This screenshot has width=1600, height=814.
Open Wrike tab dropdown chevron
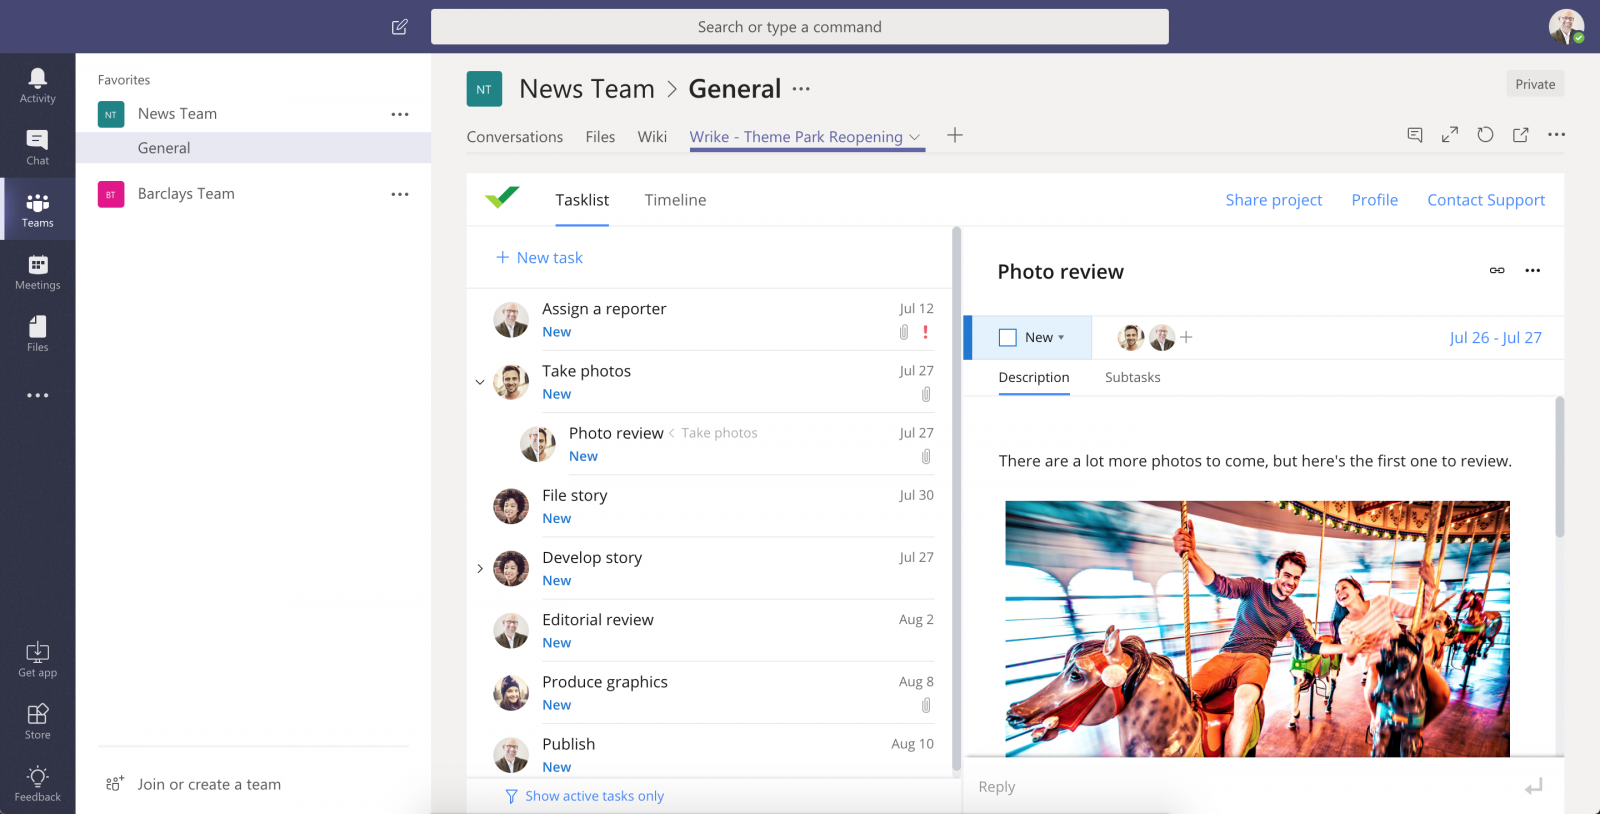(915, 137)
